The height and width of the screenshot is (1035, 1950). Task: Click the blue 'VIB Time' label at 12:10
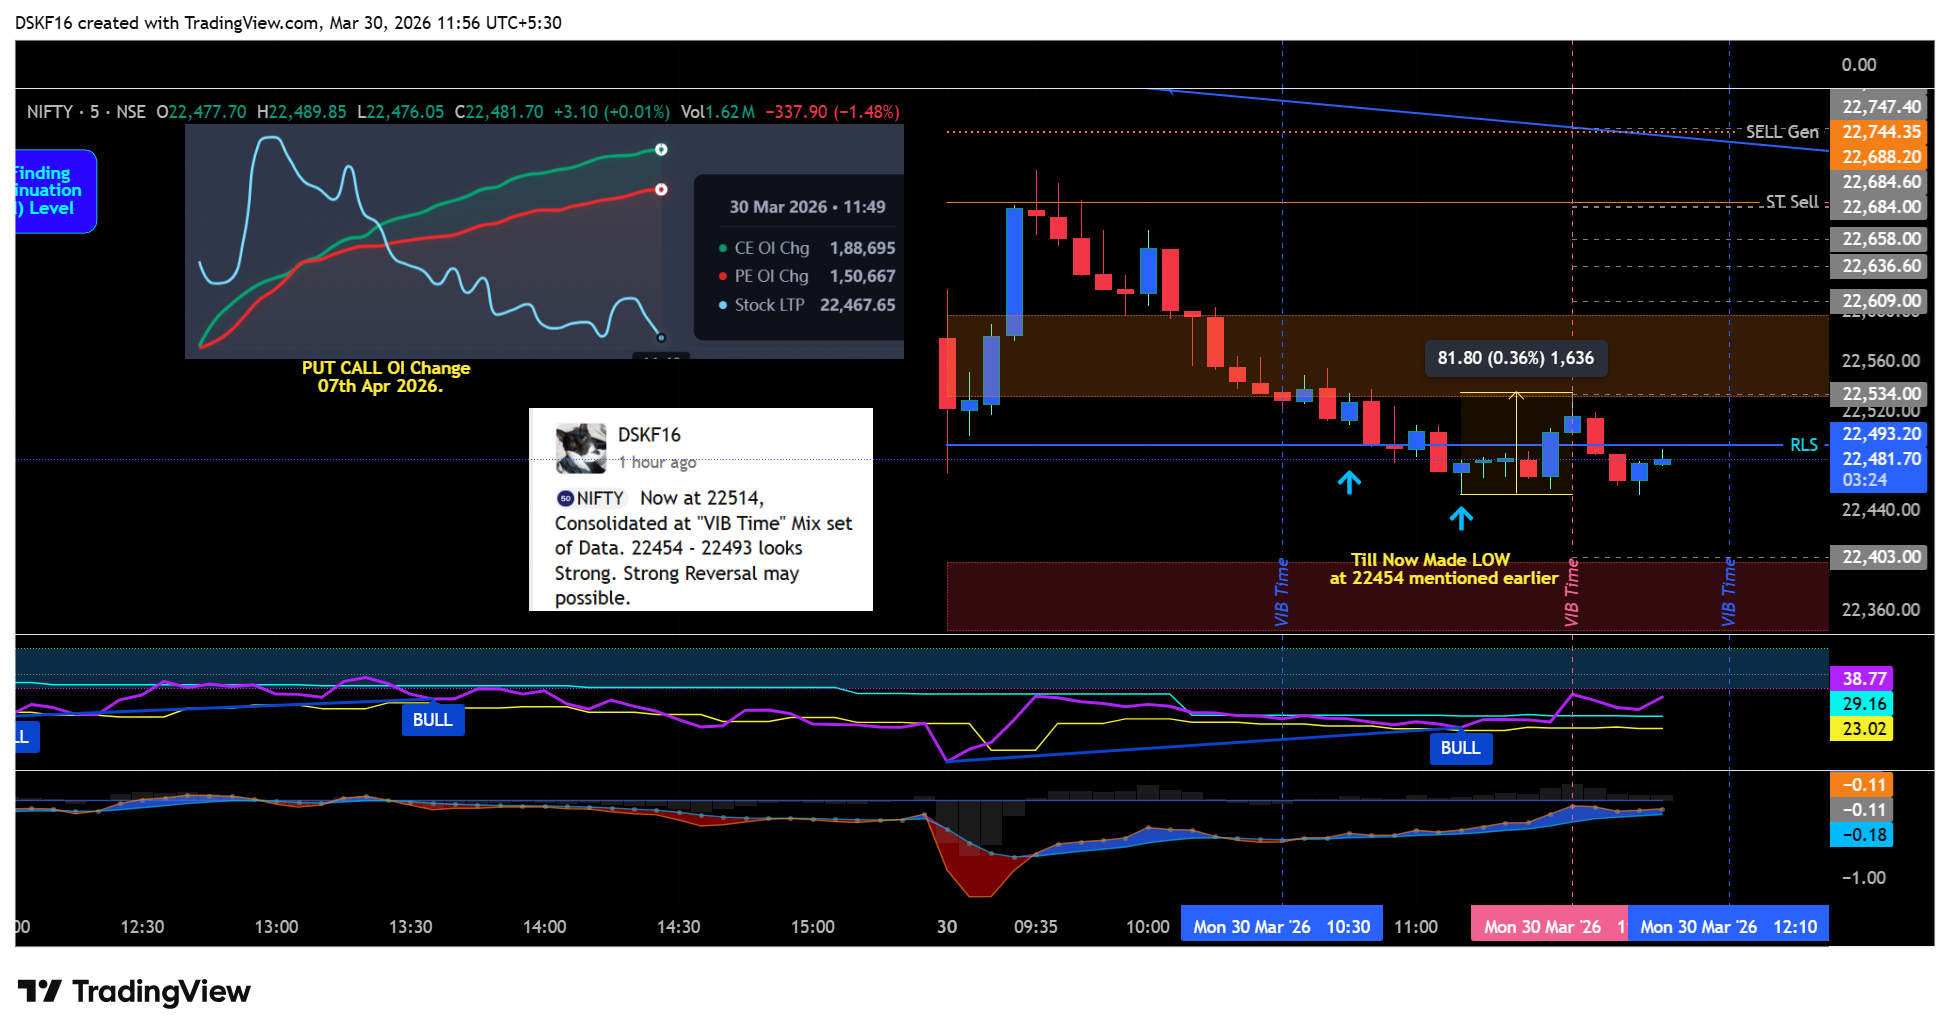[x=1729, y=592]
